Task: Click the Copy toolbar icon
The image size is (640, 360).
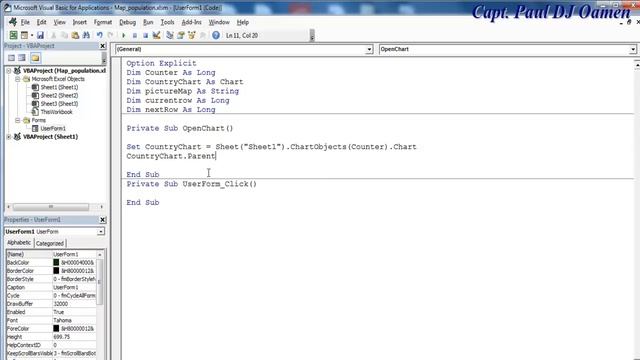Action: click(64, 36)
